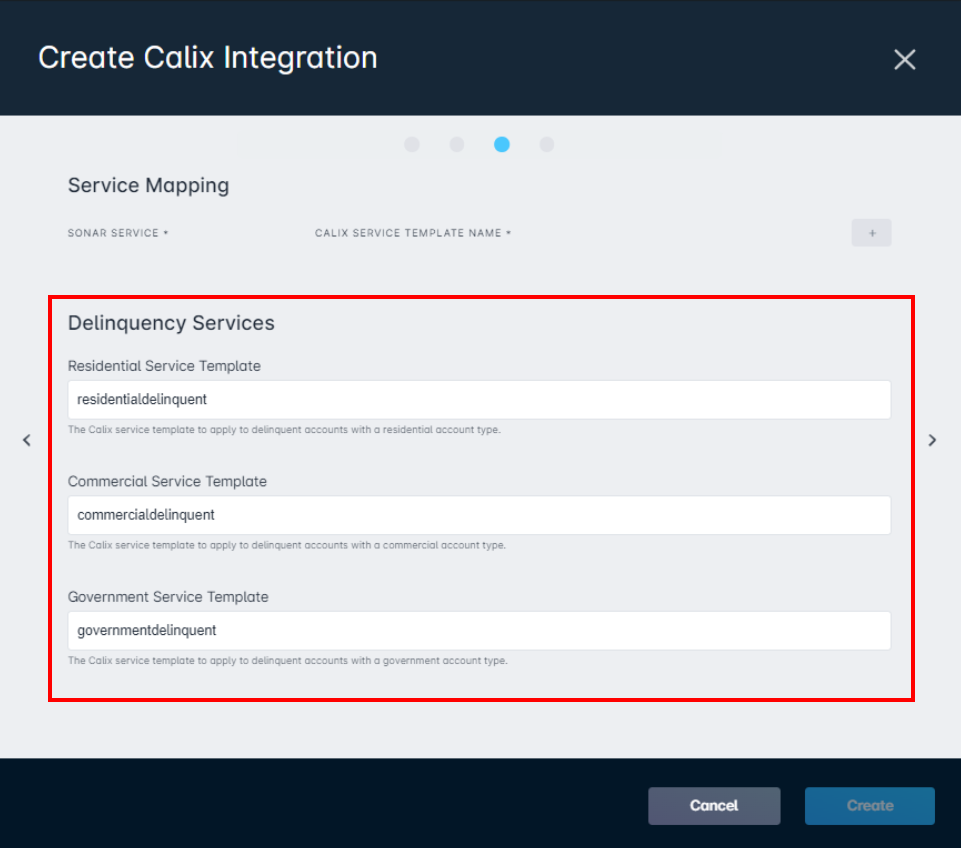Click the Commercial Service Template field
Screen dimensions: 961x848
click(x=479, y=515)
